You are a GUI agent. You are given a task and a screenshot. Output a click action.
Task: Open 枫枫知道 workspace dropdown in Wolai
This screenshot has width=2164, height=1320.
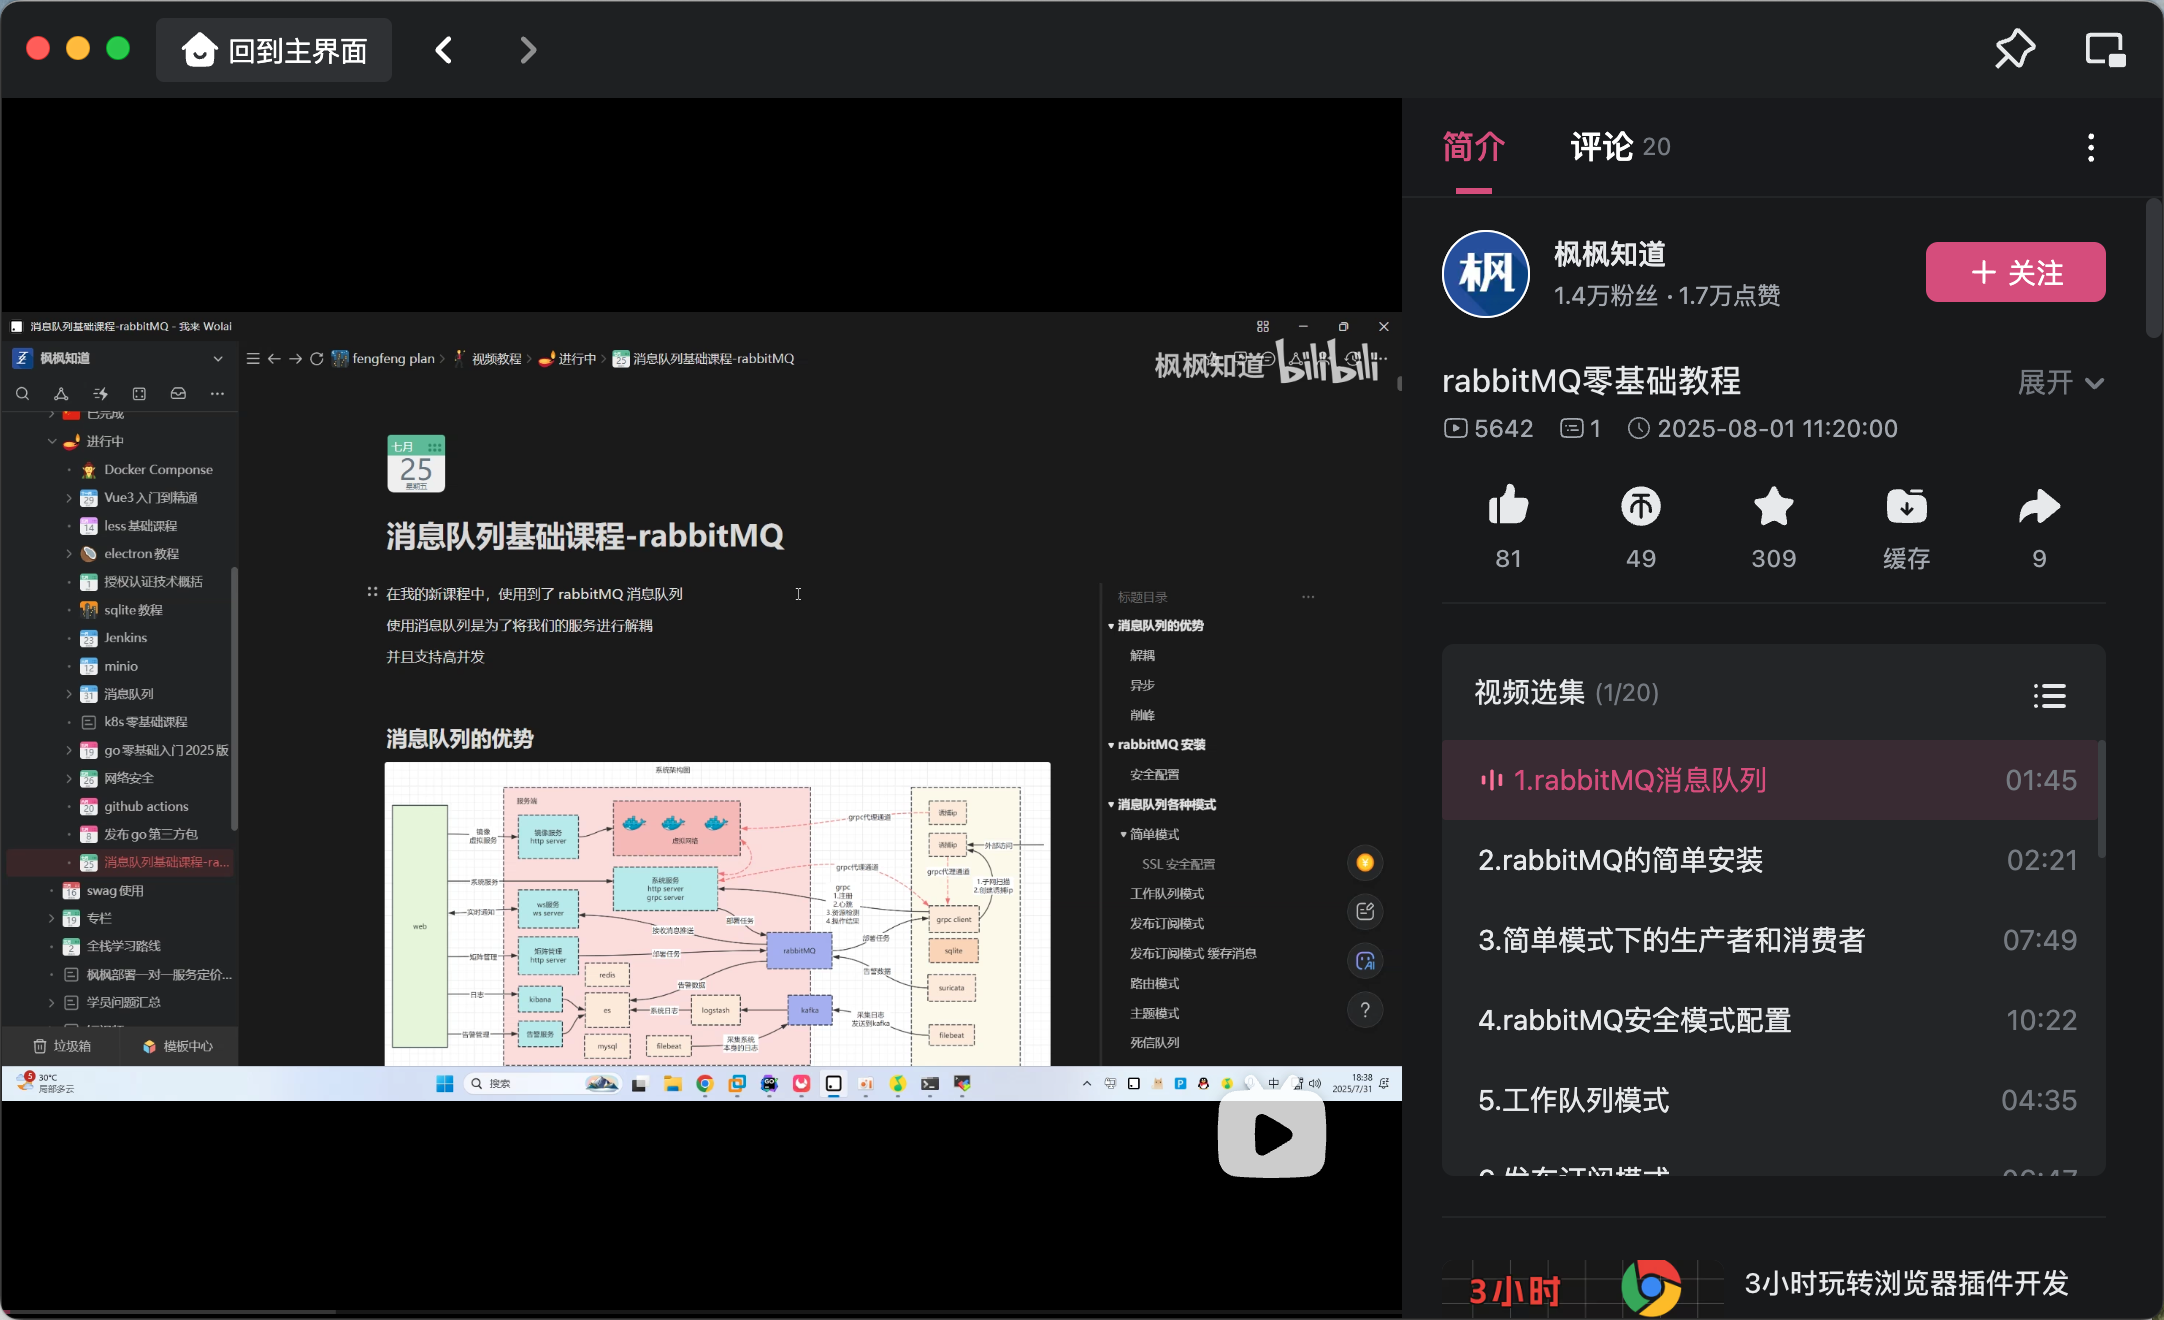[x=218, y=358]
